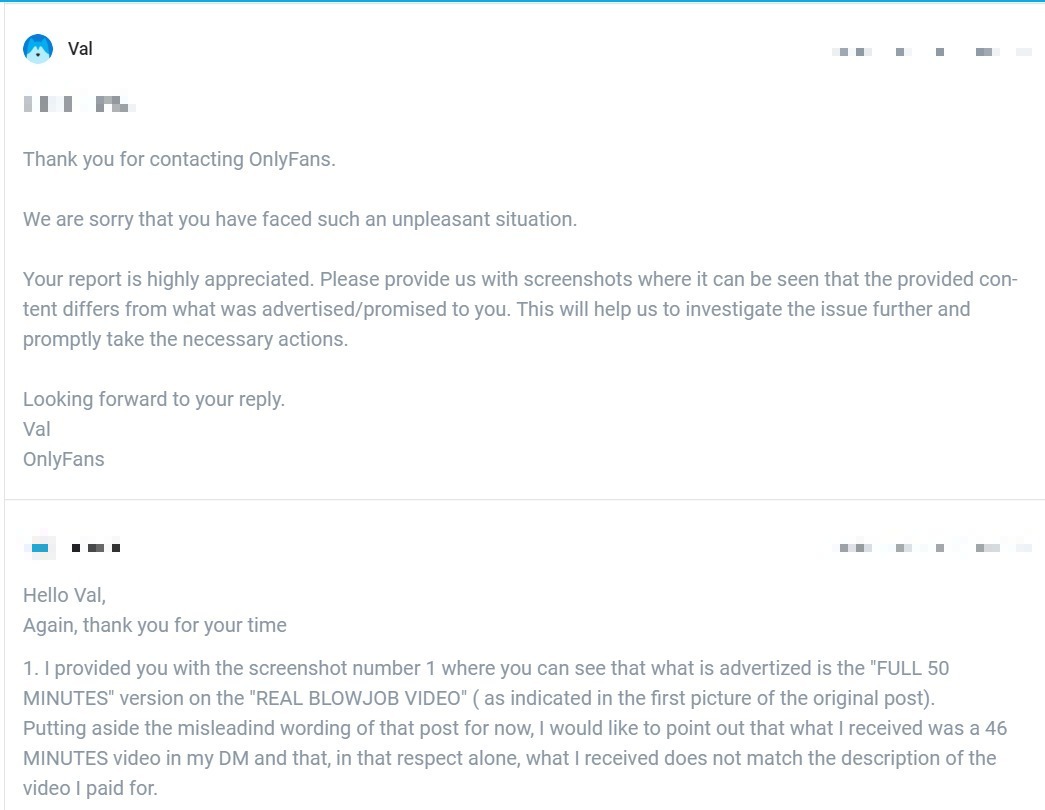Click Val's blue avatar icon
Screen dimensions: 1045x810
(x=38, y=49)
